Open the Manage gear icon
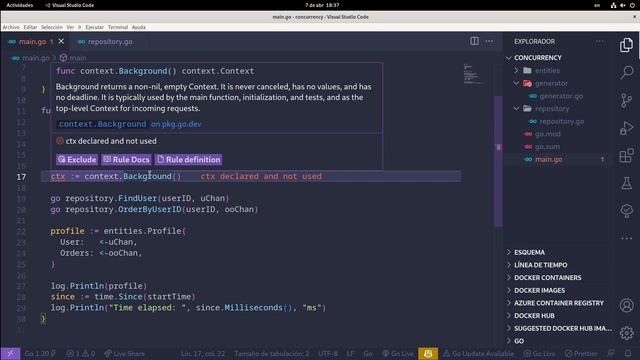The height and width of the screenshot is (360, 640). (x=627, y=333)
